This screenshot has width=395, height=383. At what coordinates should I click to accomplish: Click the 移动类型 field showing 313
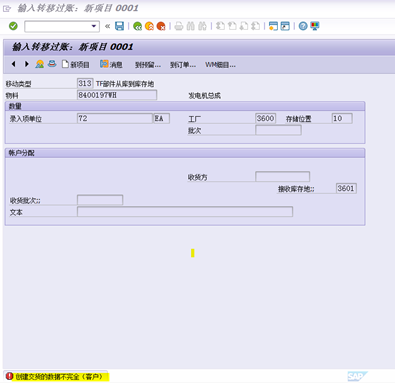(x=85, y=83)
